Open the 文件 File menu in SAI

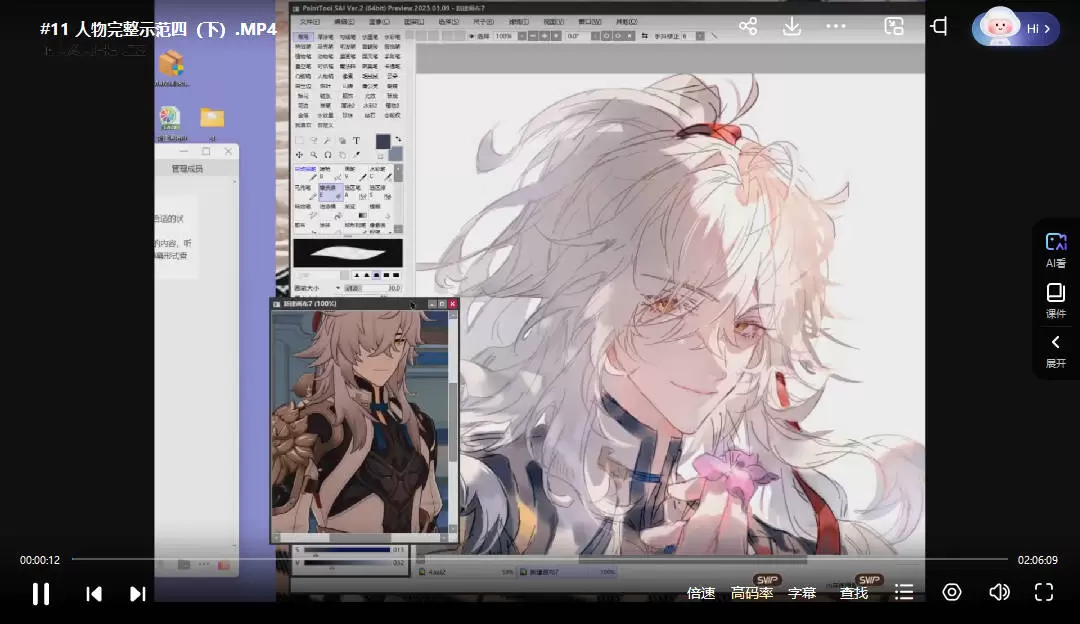click(x=310, y=22)
